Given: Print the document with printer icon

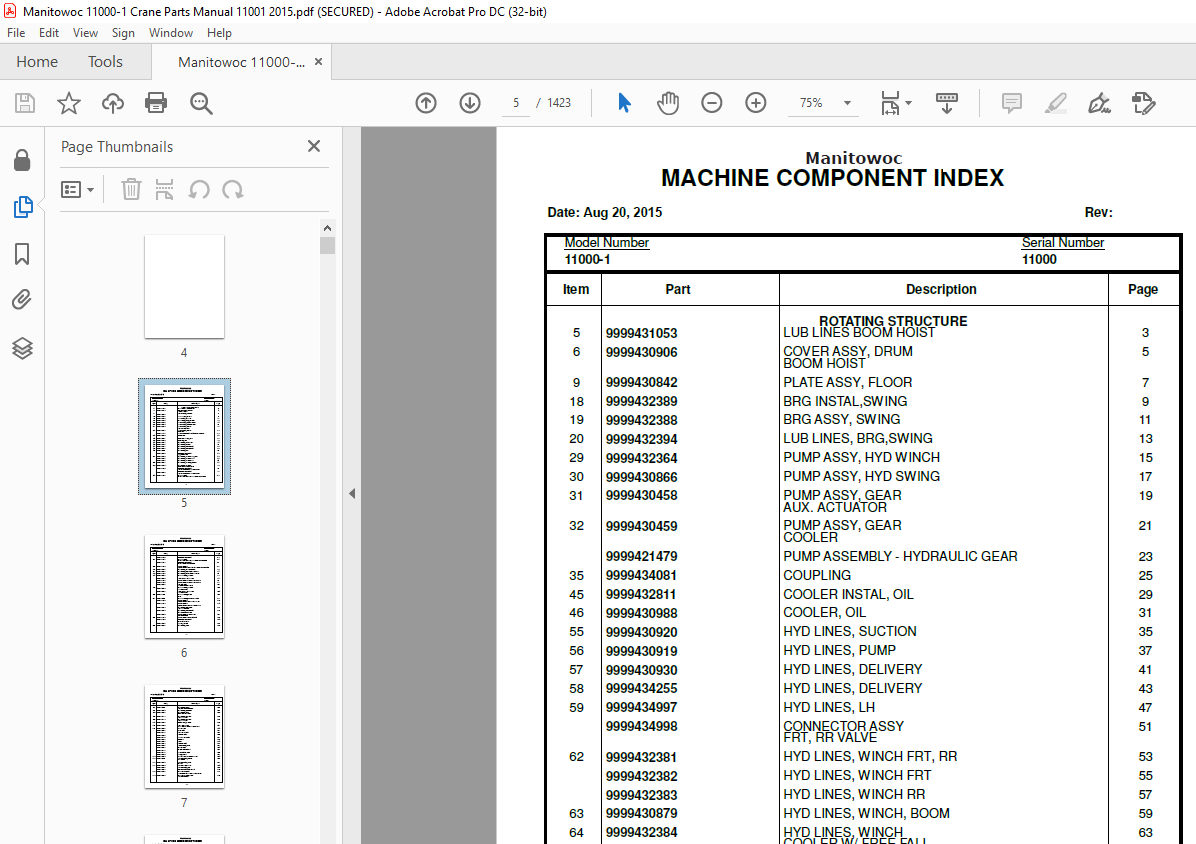Looking at the screenshot, I should click(156, 103).
